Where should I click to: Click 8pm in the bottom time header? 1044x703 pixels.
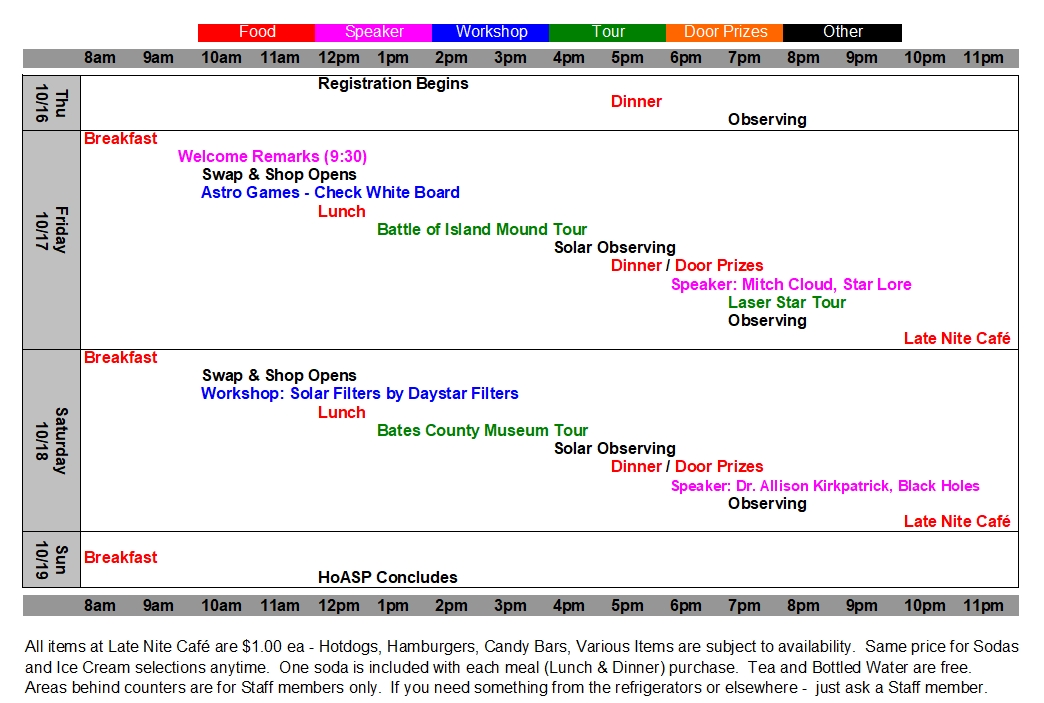(x=803, y=606)
